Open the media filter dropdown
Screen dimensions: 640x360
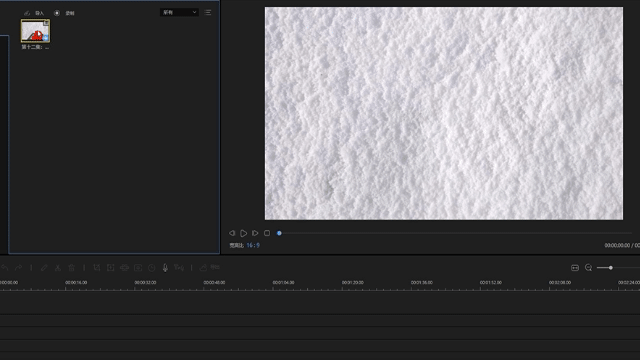pyautogui.click(x=179, y=12)
